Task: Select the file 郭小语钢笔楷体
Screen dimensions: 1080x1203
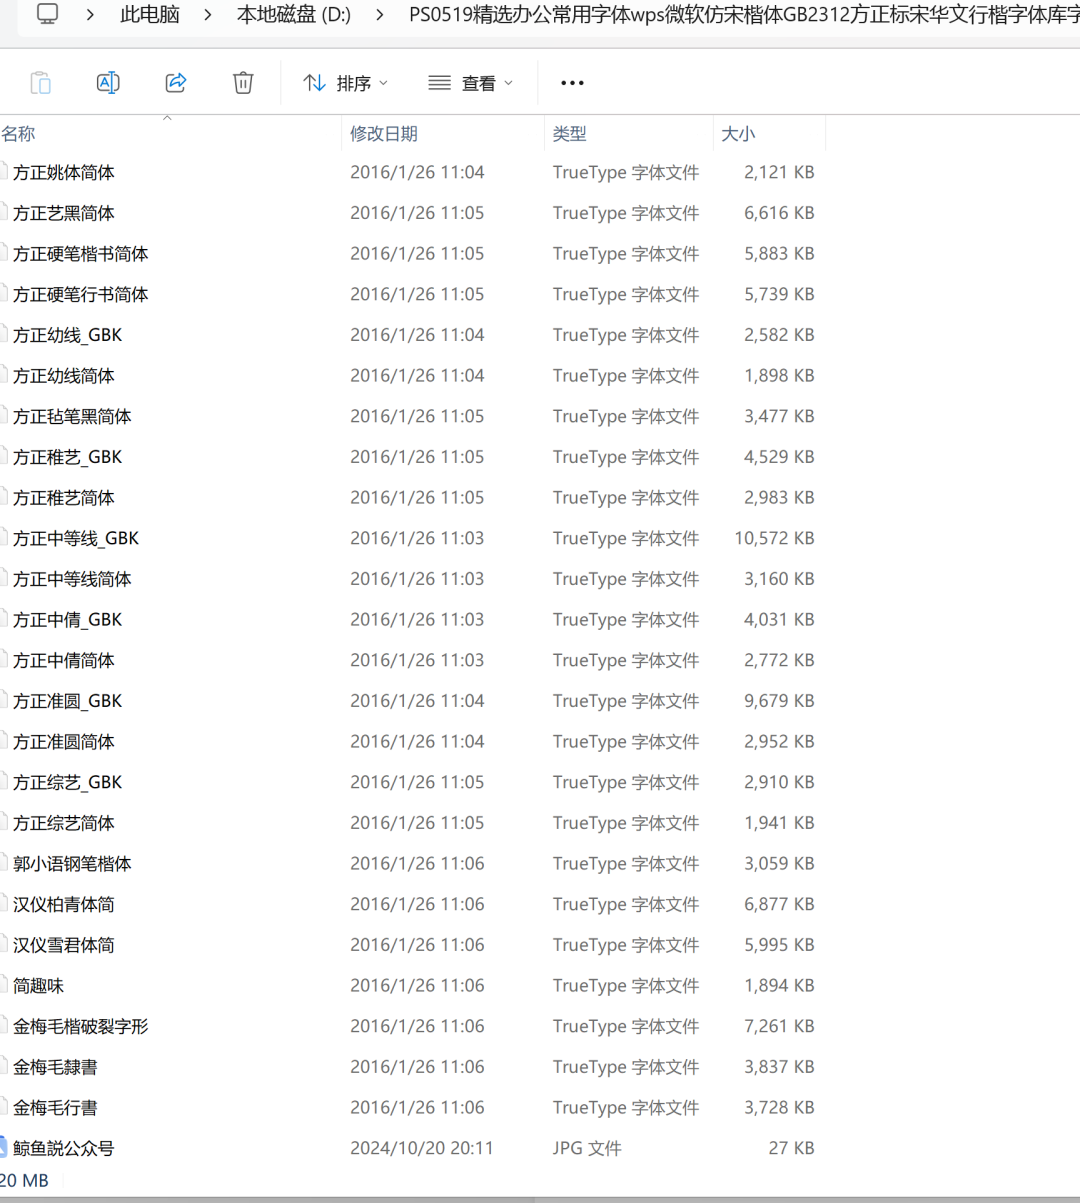Action: click(x=72, y=864)
